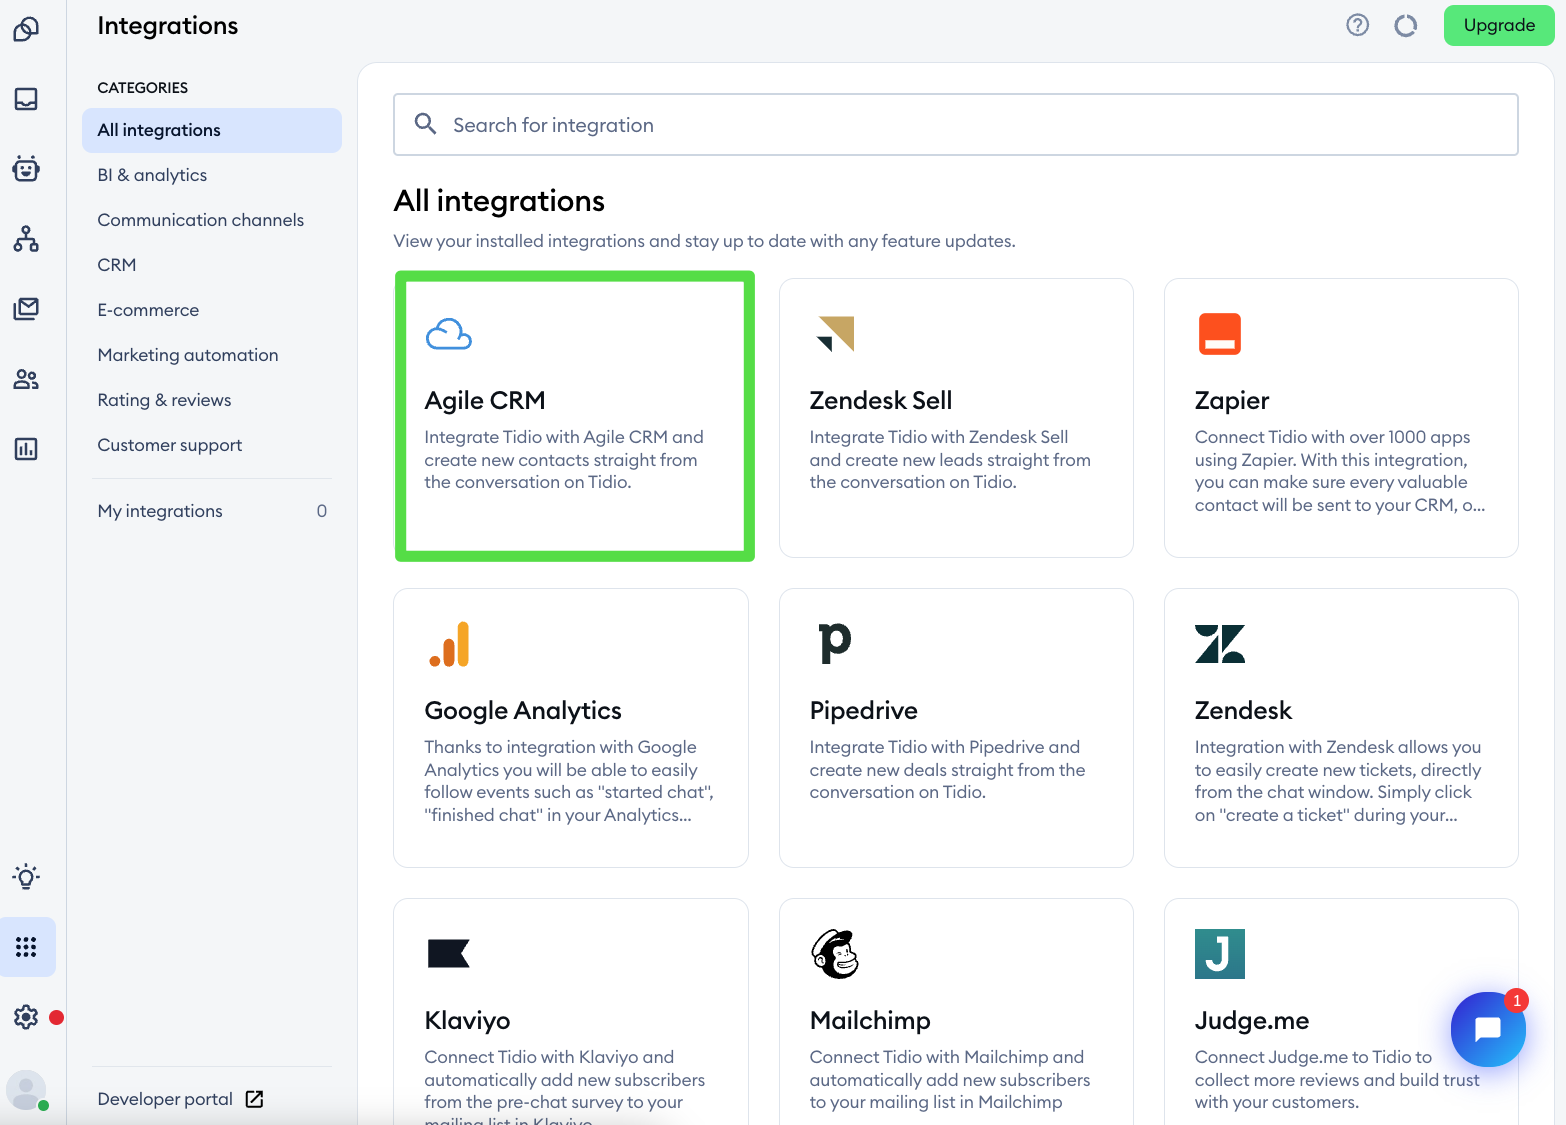Viewport: 1566px width, 1125px height.
Task: Click the CATEGORIES sidebar label
Action: (143, 88)
